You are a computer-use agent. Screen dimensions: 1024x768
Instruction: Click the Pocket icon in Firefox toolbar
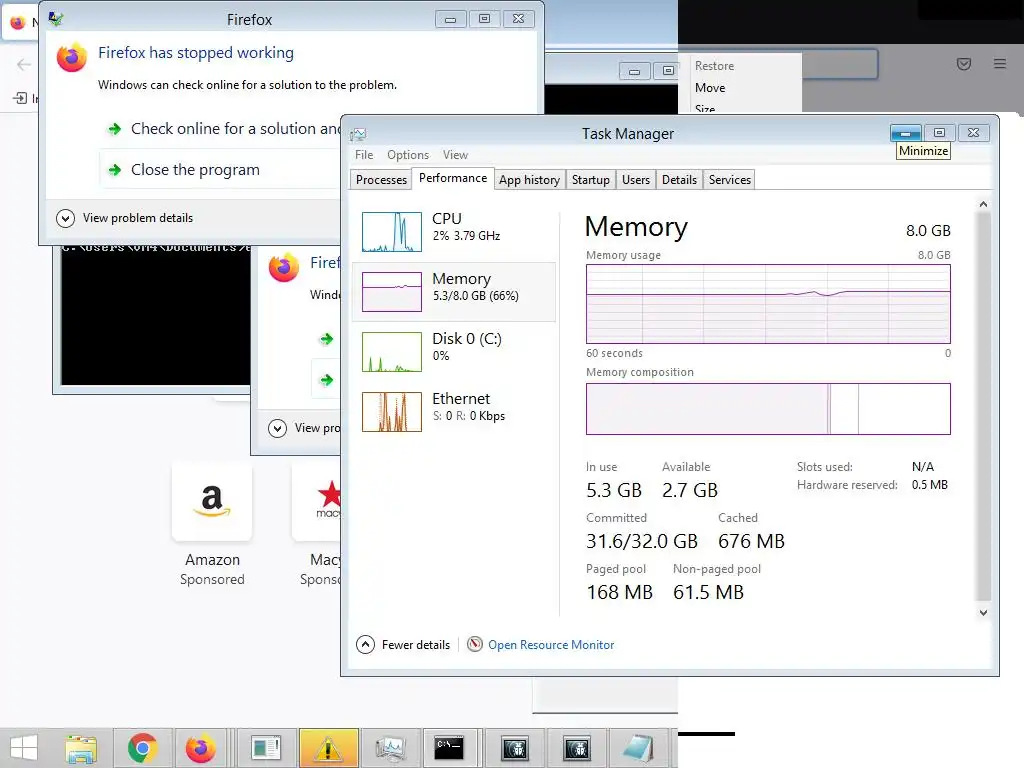(x=963, y=64)
